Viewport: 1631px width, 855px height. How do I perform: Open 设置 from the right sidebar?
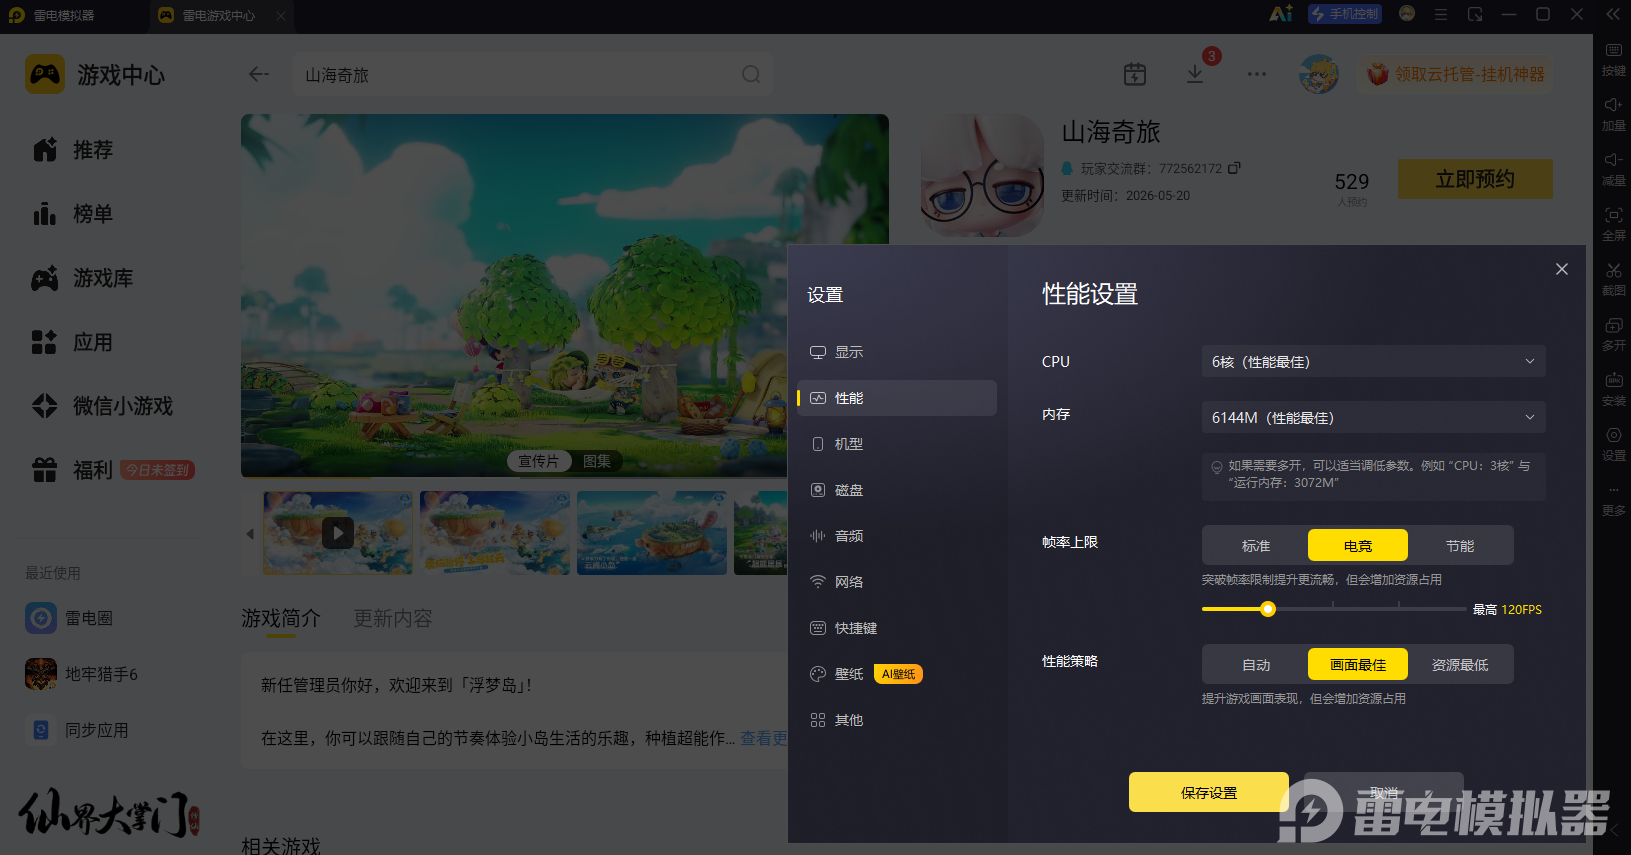[x=1613, y=444]
